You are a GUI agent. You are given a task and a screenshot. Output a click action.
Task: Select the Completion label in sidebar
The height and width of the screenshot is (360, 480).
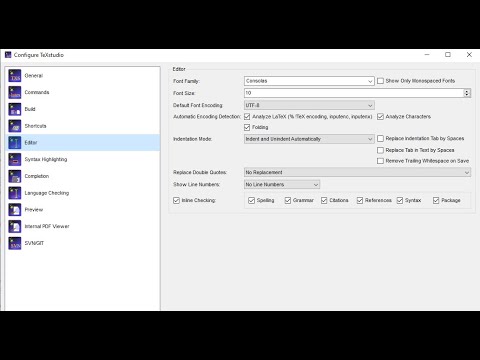(37, 176)
